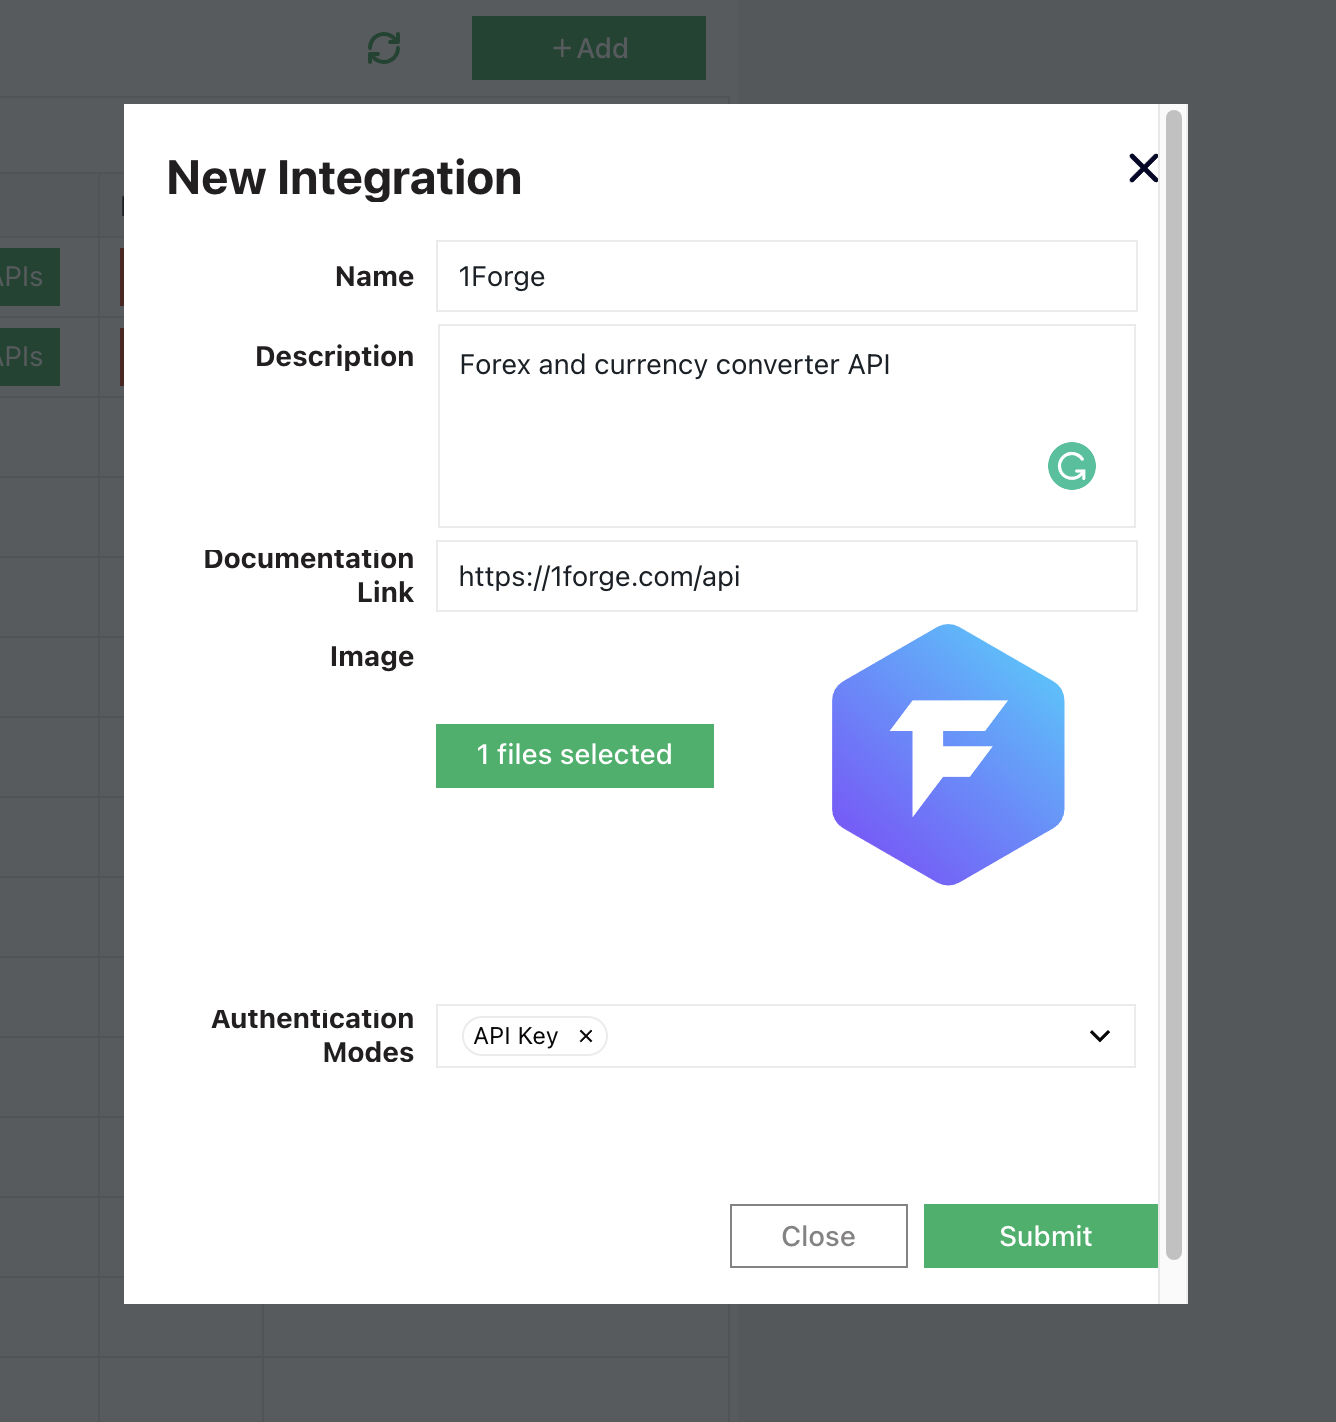Submit the New Integration form
Viewport: 1336px width, 1422px height.
pyautogui.click(x=1040, y=1236)
